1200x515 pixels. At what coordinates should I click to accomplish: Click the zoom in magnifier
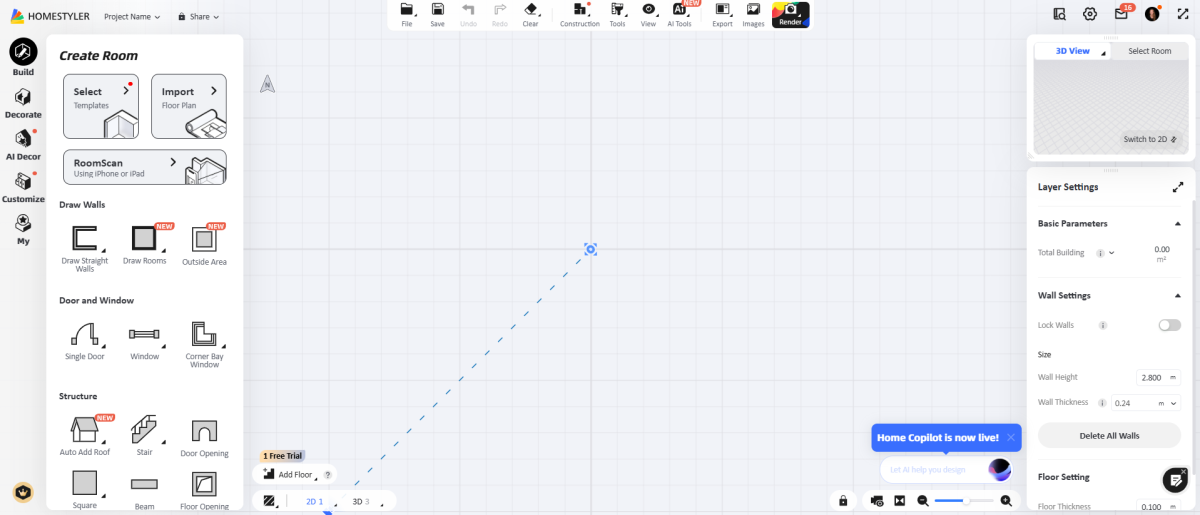[x=1006, y=500]
